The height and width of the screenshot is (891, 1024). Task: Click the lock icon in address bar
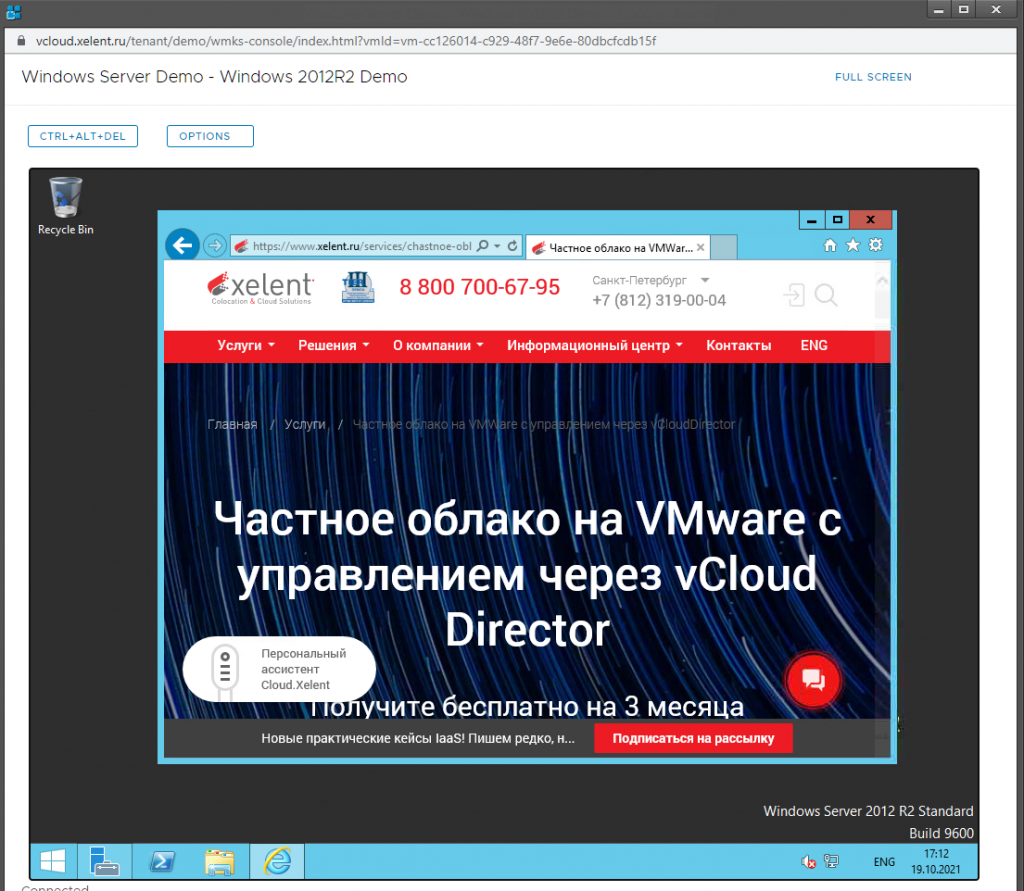coord(21,41)
